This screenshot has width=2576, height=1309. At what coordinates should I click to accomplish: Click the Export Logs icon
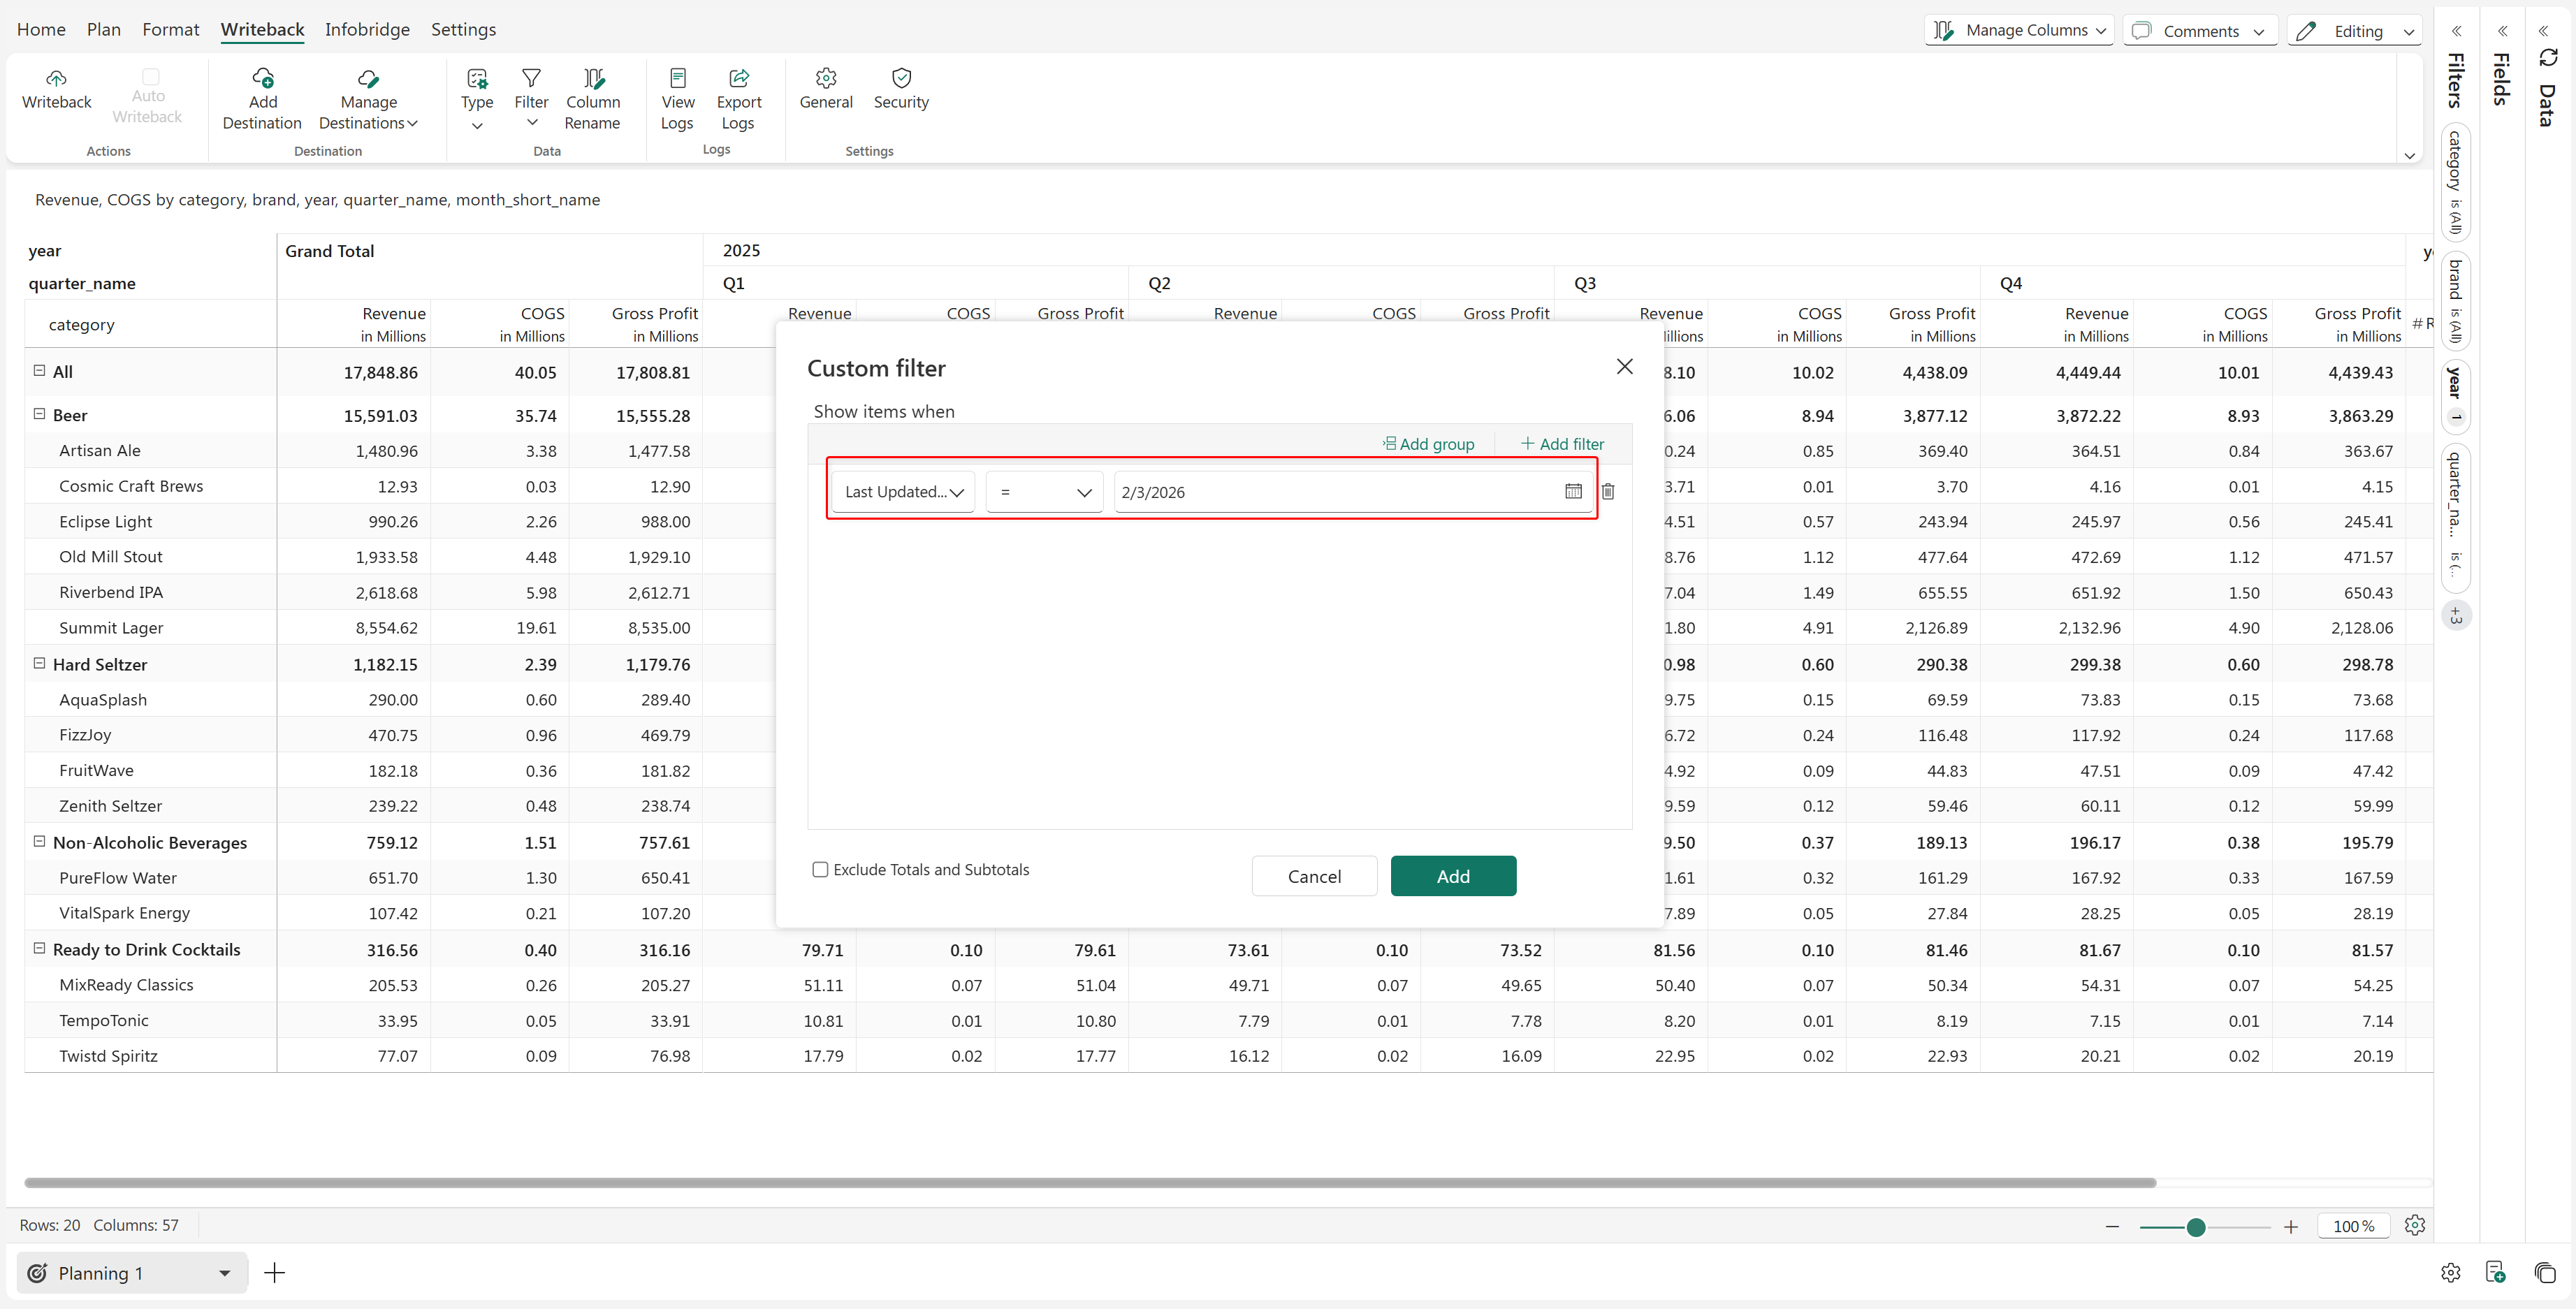[x=739, y=78]
